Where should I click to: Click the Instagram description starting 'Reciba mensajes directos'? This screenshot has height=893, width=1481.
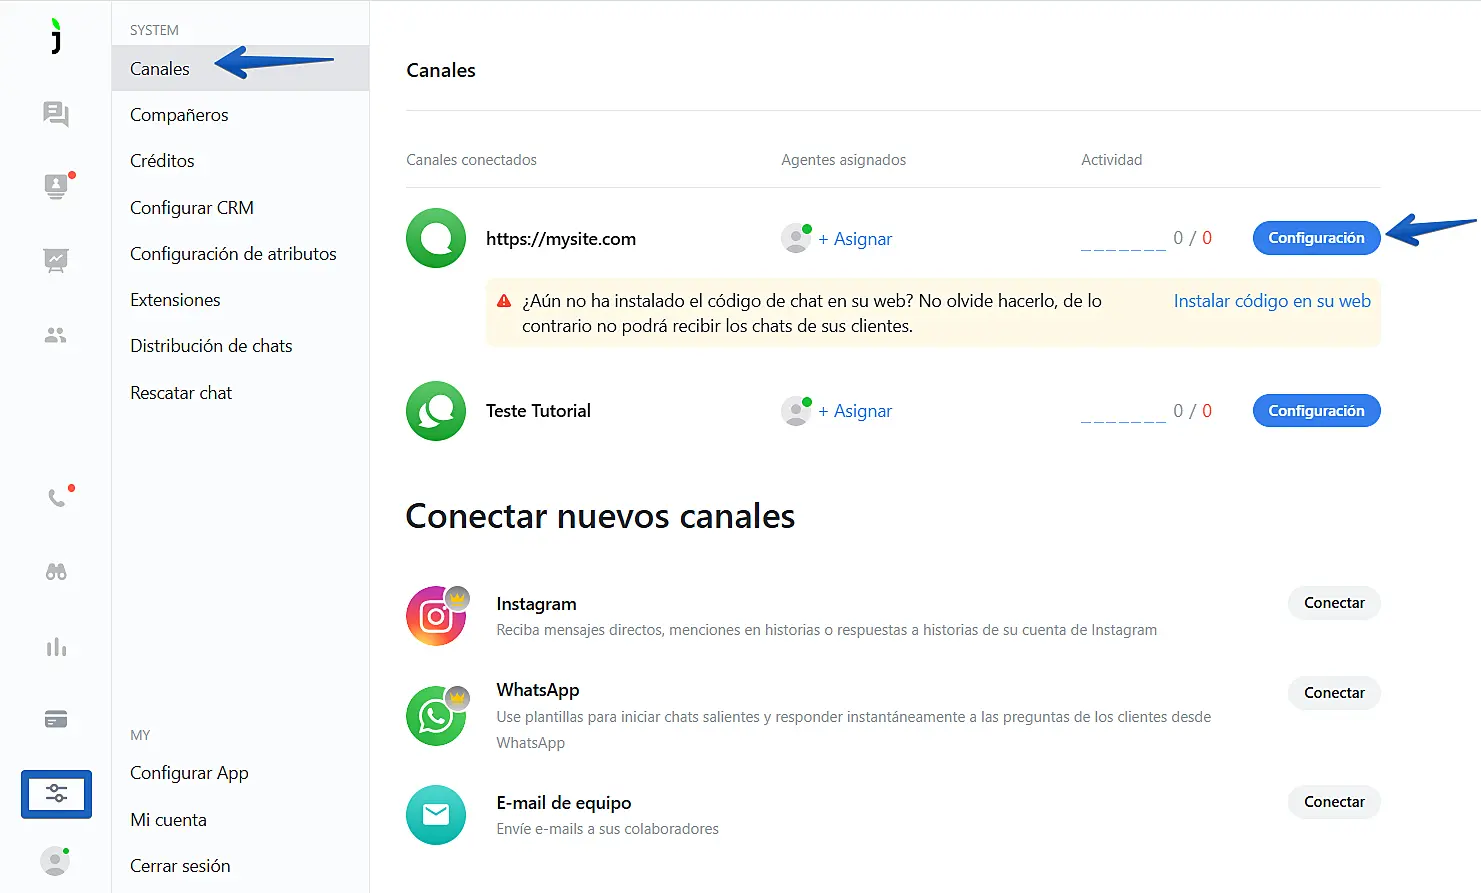[x=826, y=630]
